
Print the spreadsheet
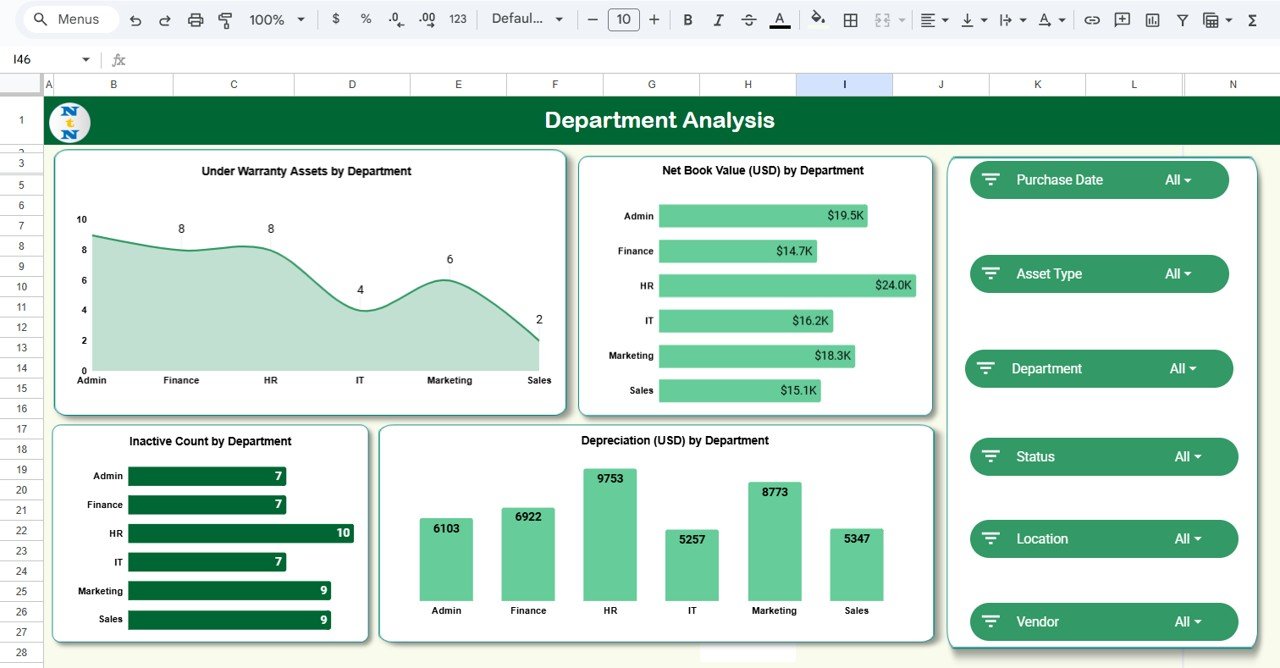[196, 19]
